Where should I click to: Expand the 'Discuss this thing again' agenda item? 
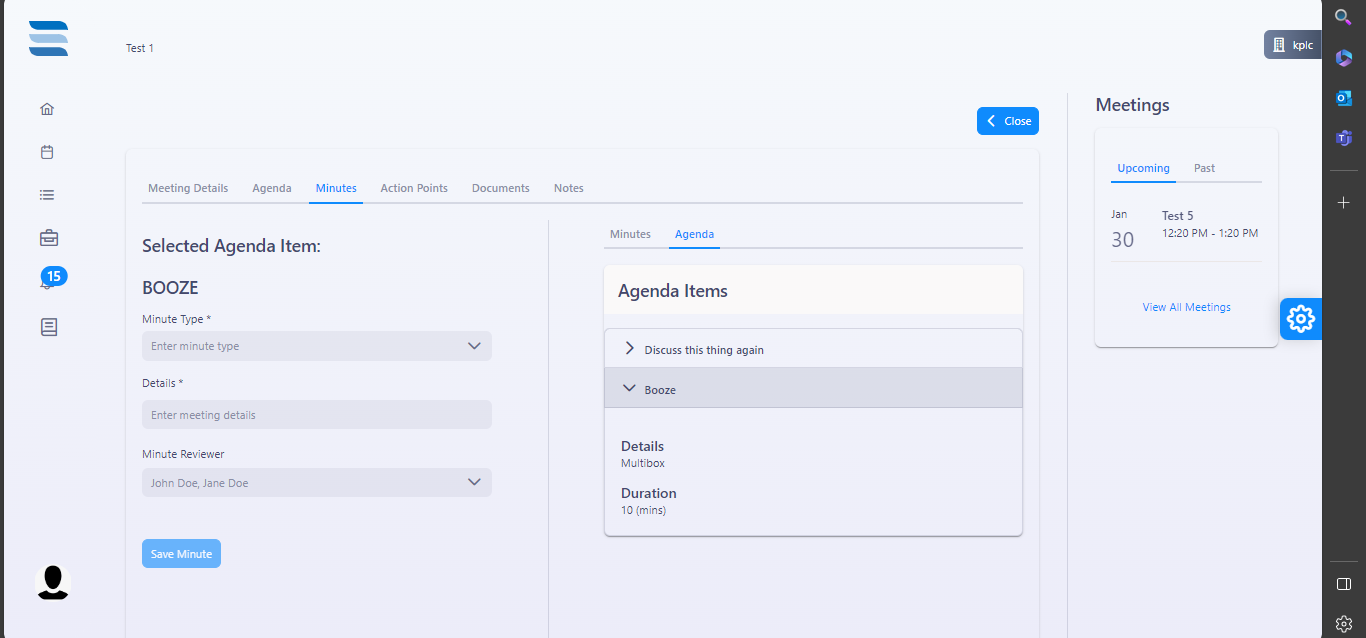[813, 349]
